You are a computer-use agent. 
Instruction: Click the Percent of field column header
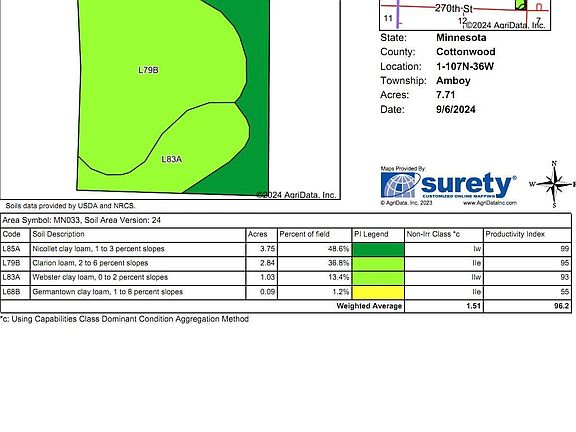tap(304, 234)
